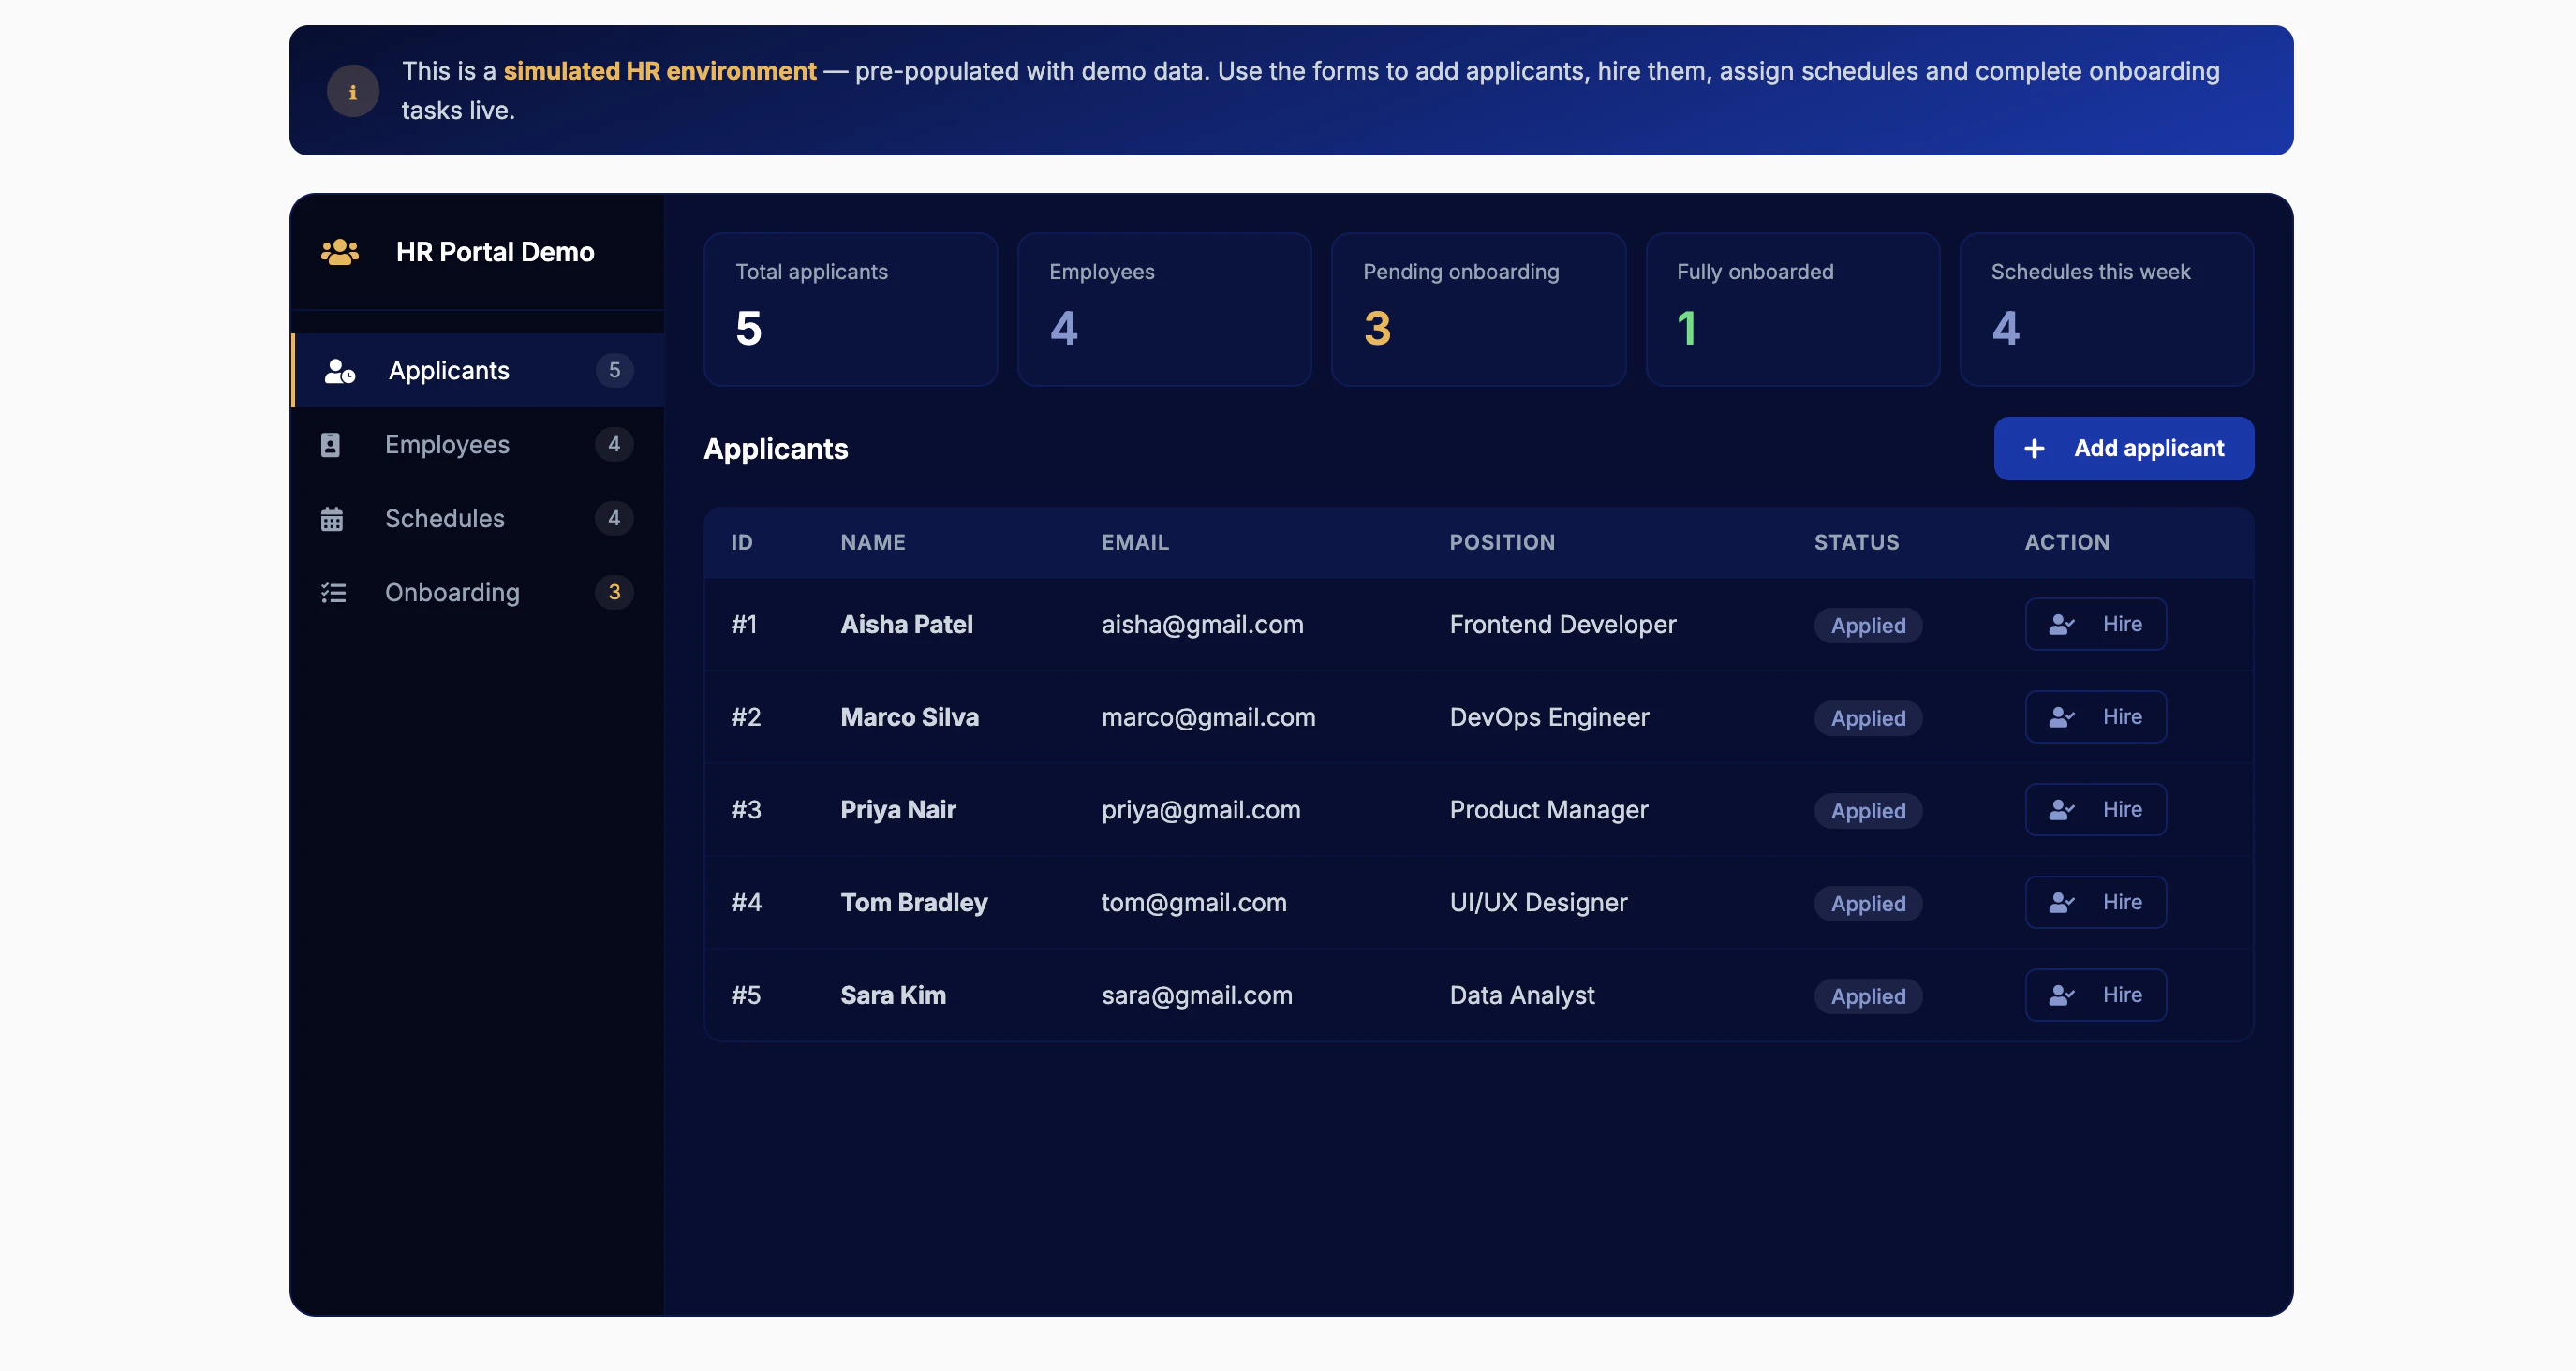
Task: Switch to the Employees section
Action: (x=447, y=444)
